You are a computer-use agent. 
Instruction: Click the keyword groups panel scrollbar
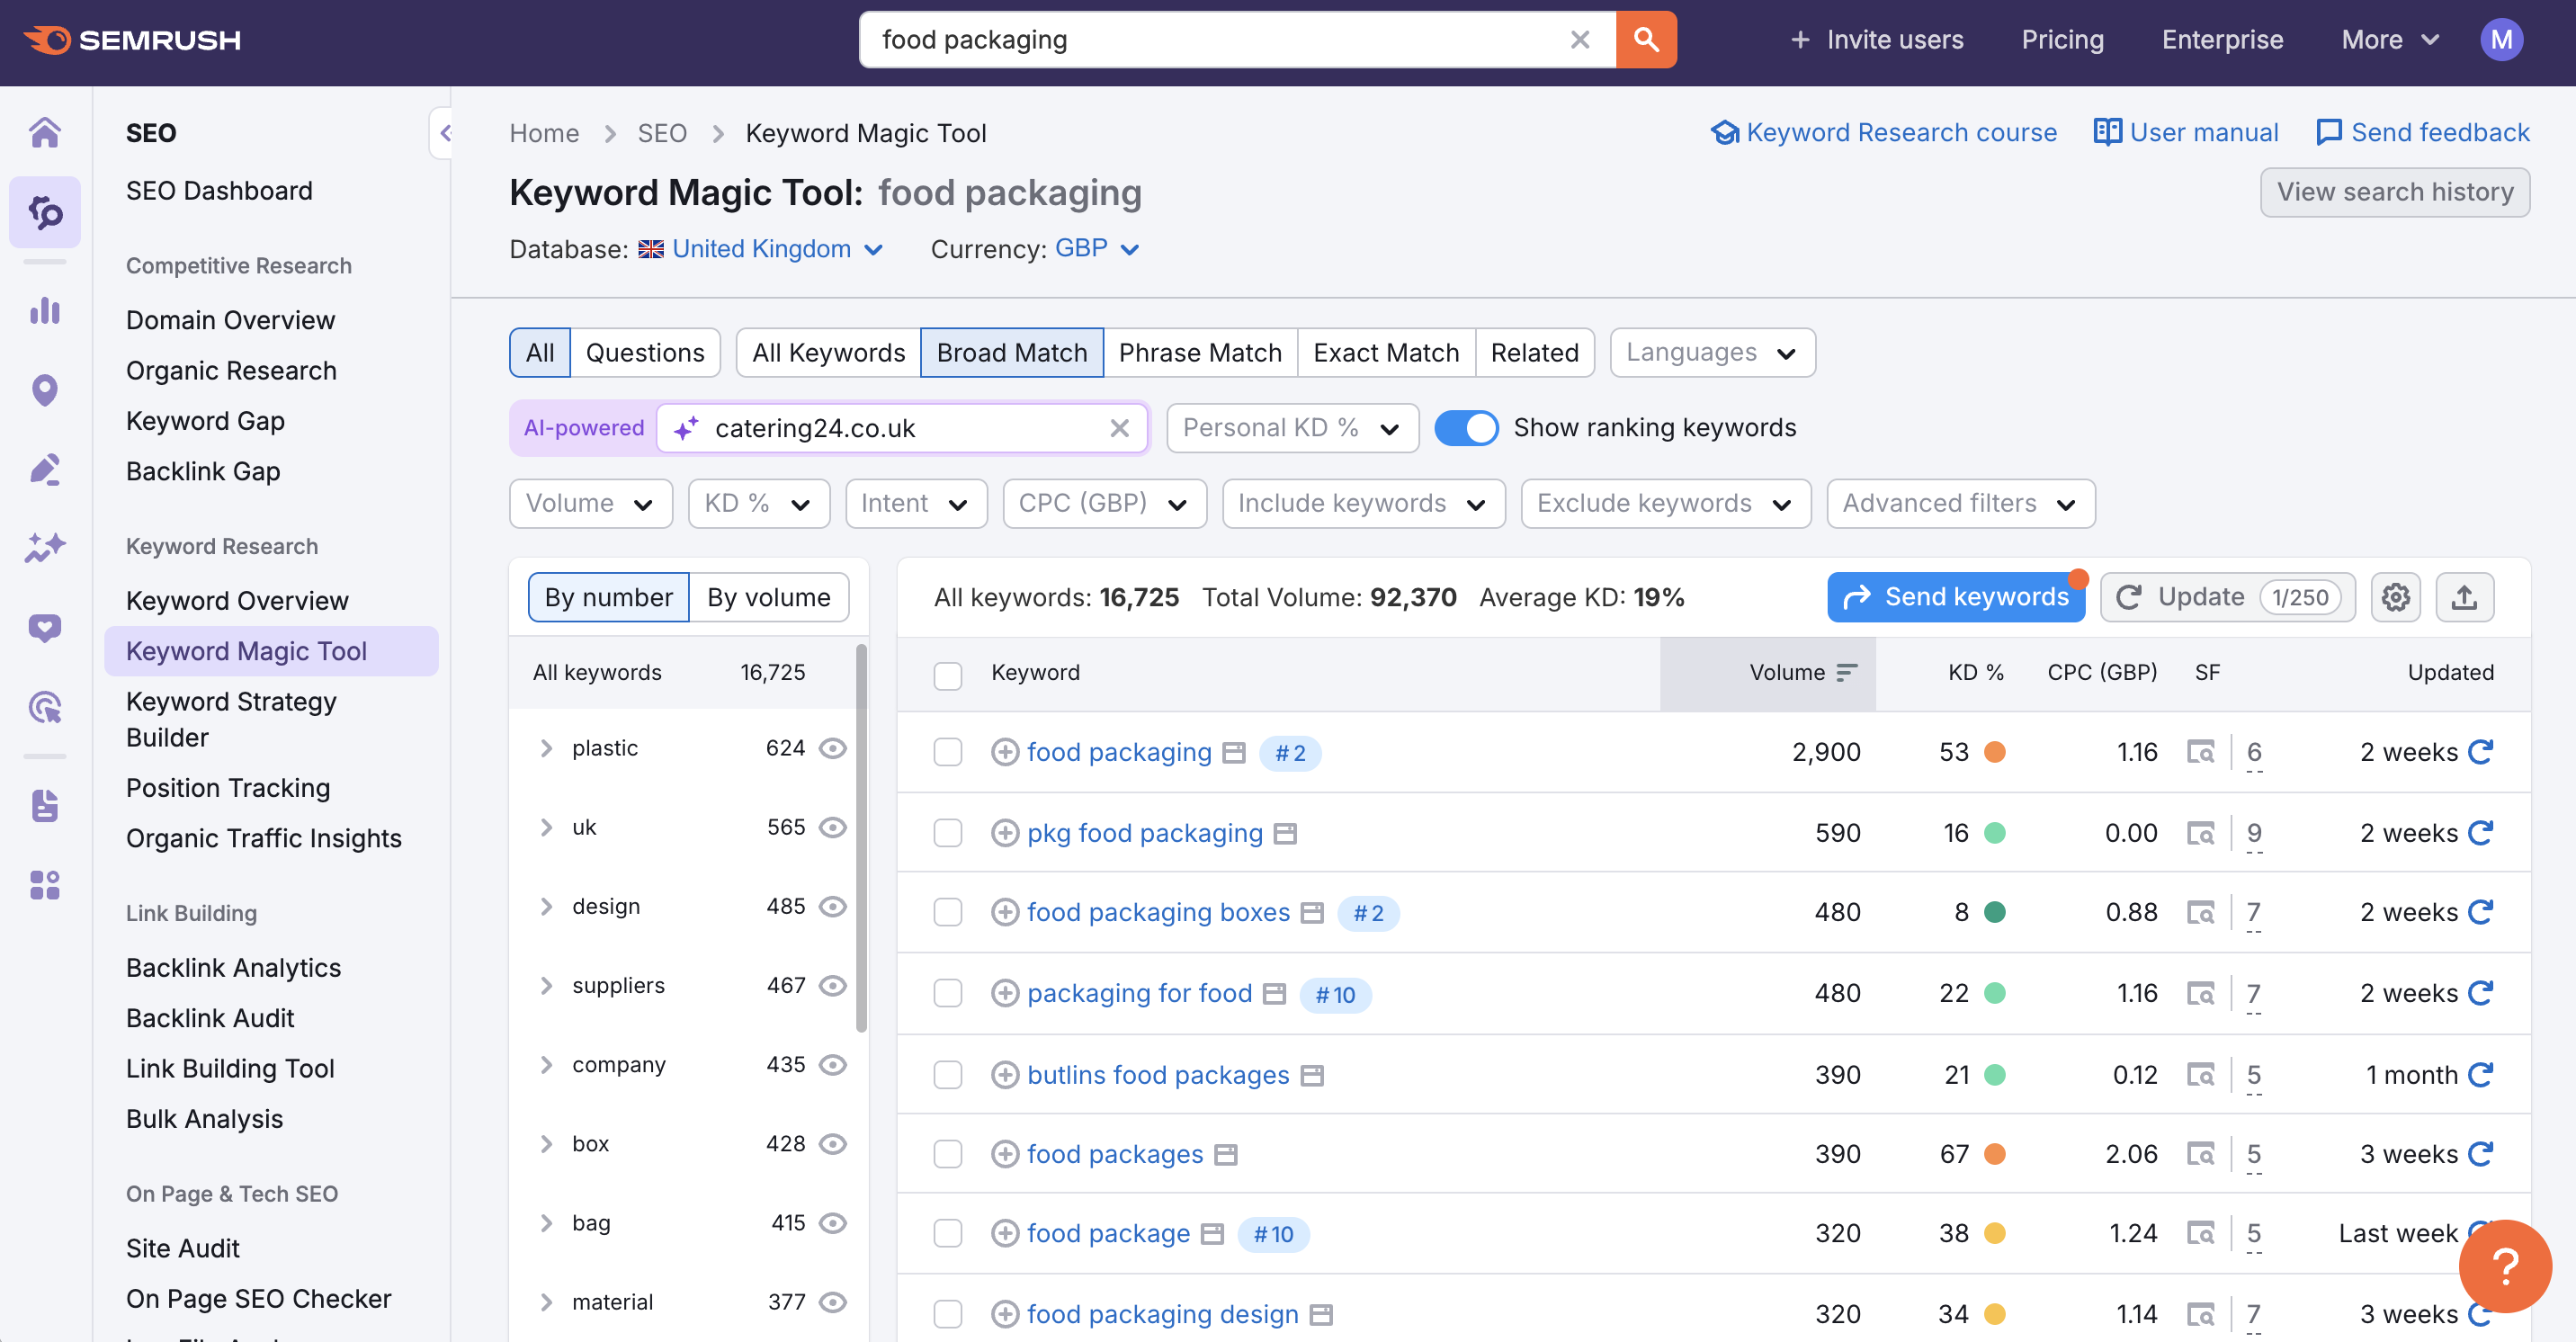point(861,838)
